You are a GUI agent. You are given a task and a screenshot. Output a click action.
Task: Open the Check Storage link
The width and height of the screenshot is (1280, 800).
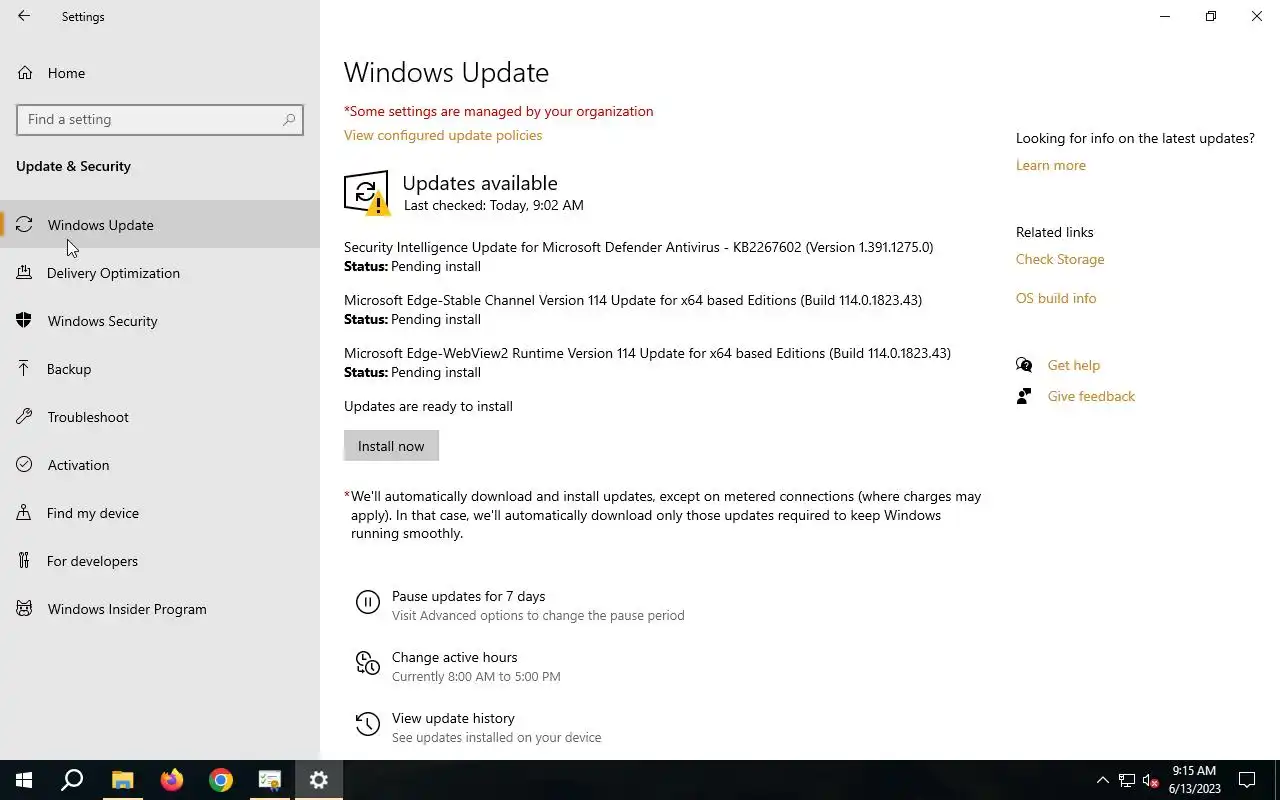1060,259
